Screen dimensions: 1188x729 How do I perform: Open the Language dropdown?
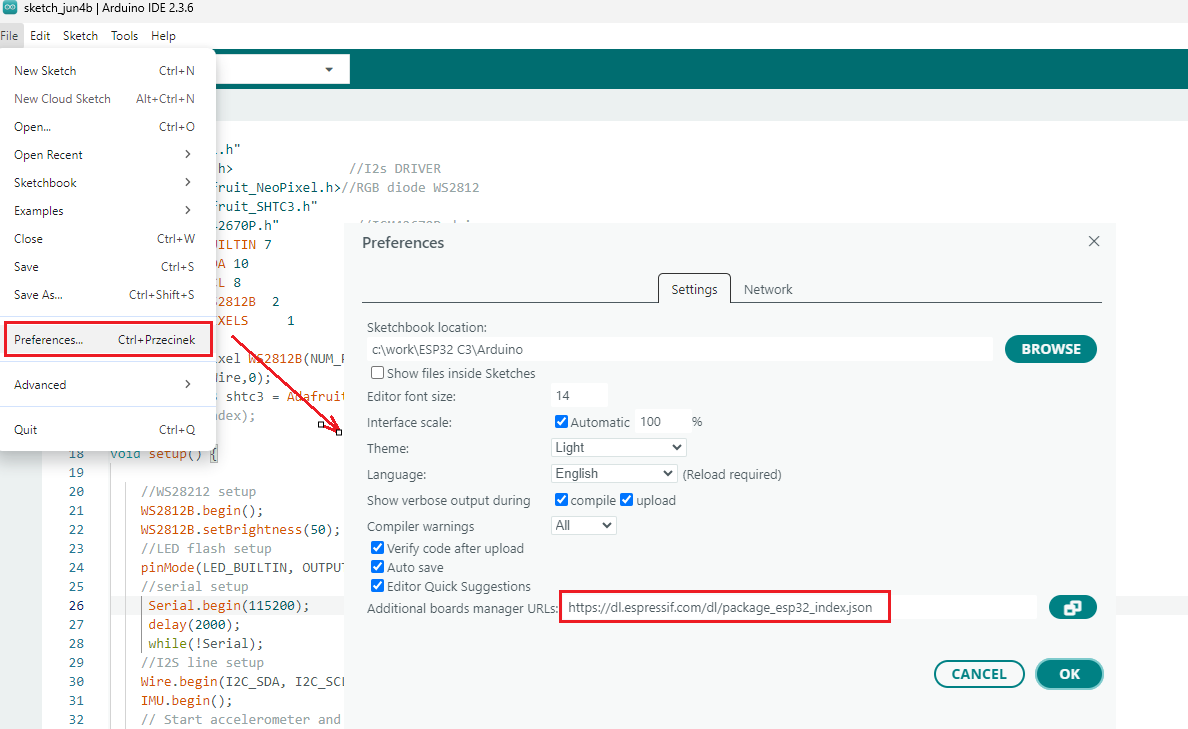614,474
